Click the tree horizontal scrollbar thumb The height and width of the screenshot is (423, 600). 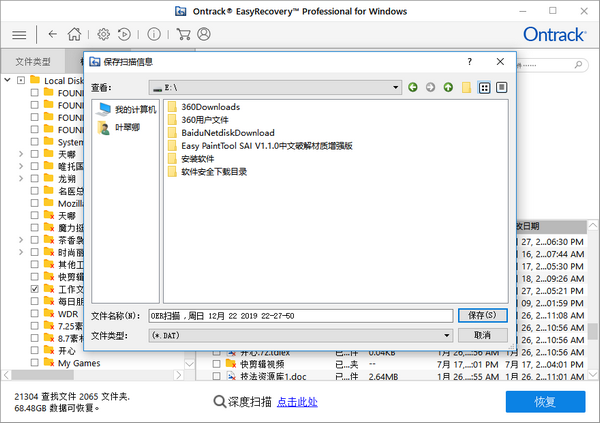coord(42,375)
